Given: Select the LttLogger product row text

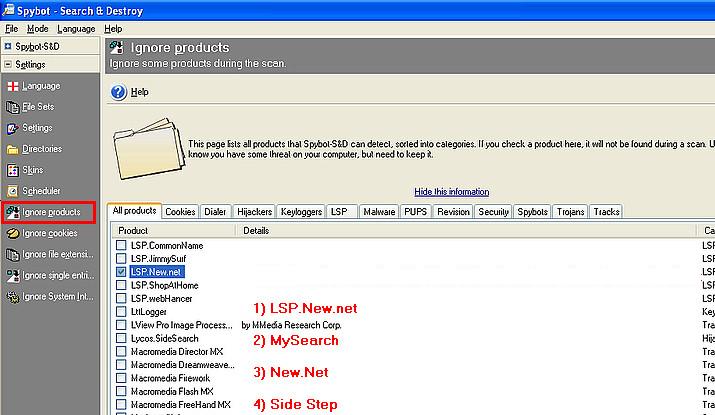Looking at the screenshot, I should click(149, 312).
